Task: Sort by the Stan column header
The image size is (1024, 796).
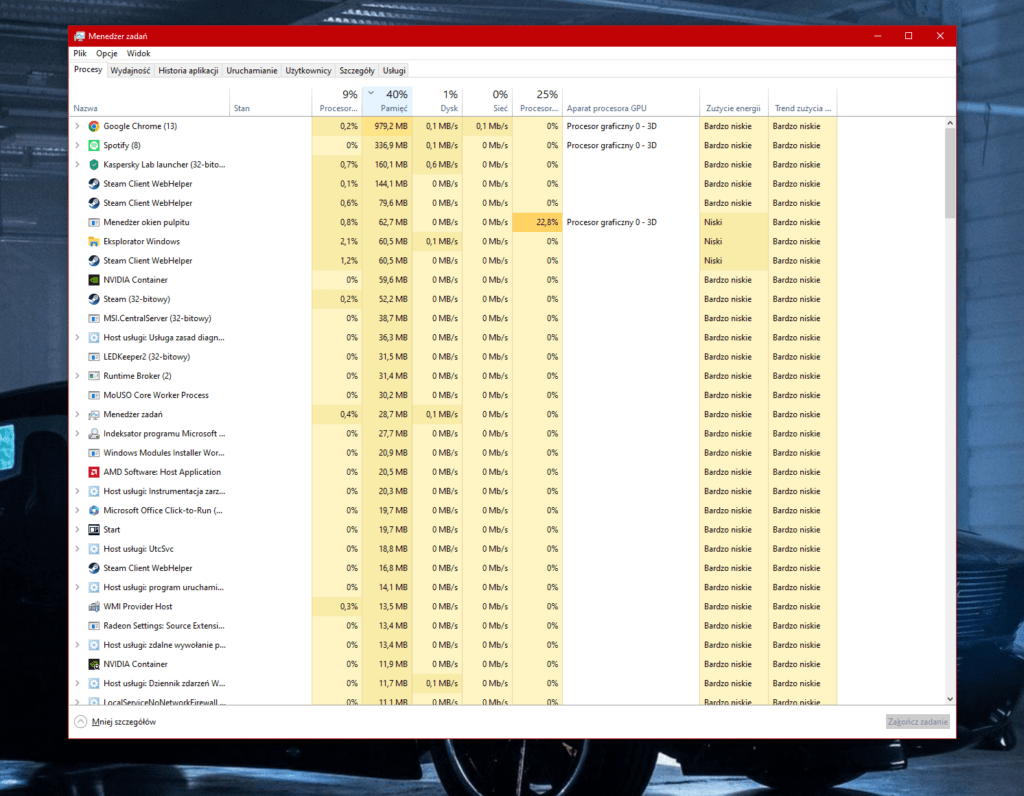Action: (x=270, y=102)
